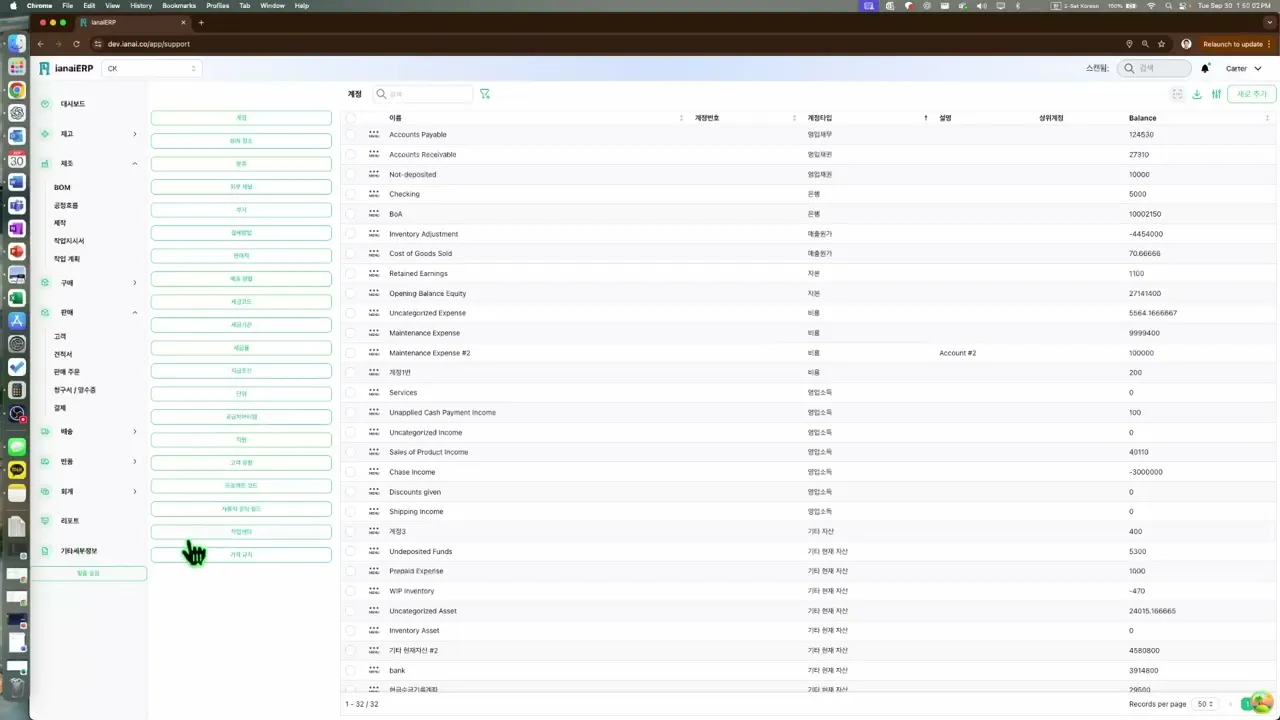Bookmark page with the star icon
1280x720 pixels.
[x=1161, y=44]
